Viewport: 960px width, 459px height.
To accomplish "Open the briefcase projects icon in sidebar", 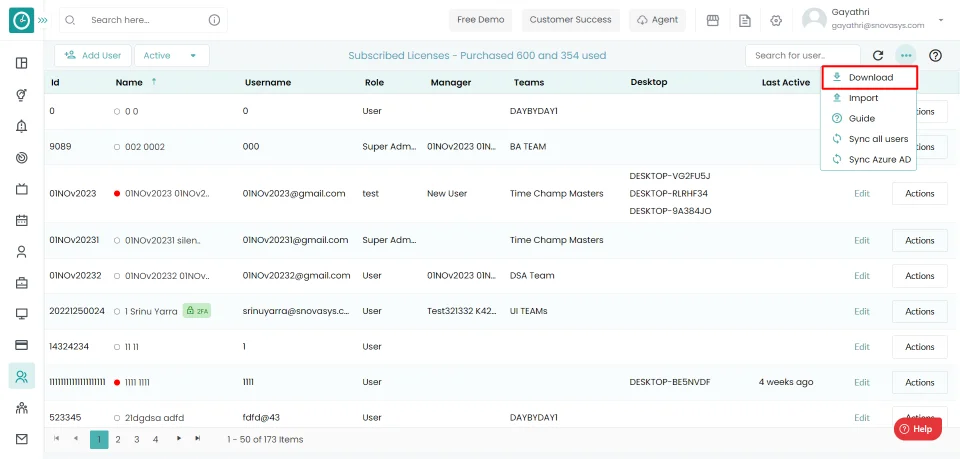I will click(21, 283).
